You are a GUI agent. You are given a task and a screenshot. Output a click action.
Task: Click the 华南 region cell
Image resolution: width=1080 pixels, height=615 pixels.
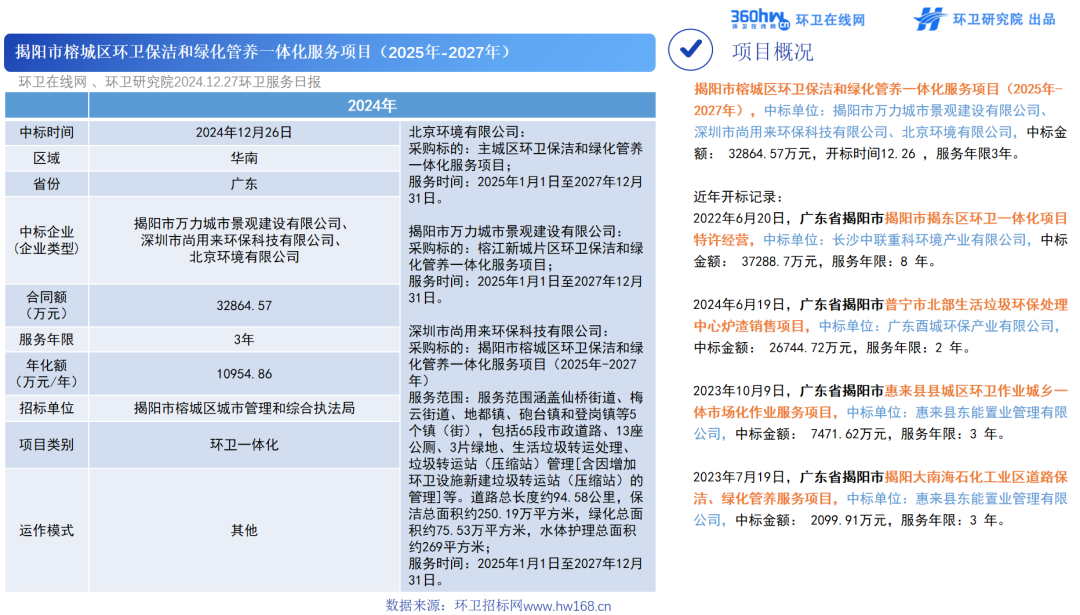click(244, 158)
